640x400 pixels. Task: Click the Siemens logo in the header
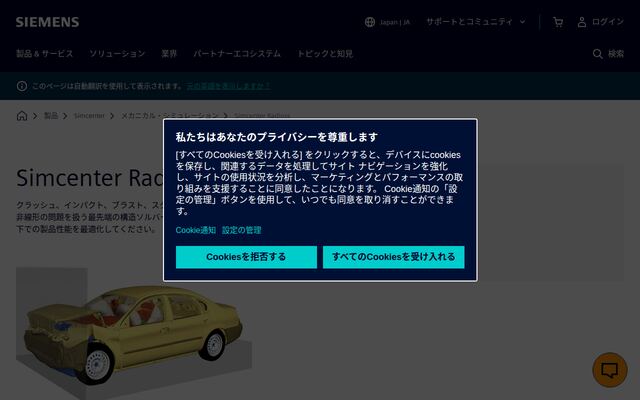pyautogui.click(x=47, y=22)
